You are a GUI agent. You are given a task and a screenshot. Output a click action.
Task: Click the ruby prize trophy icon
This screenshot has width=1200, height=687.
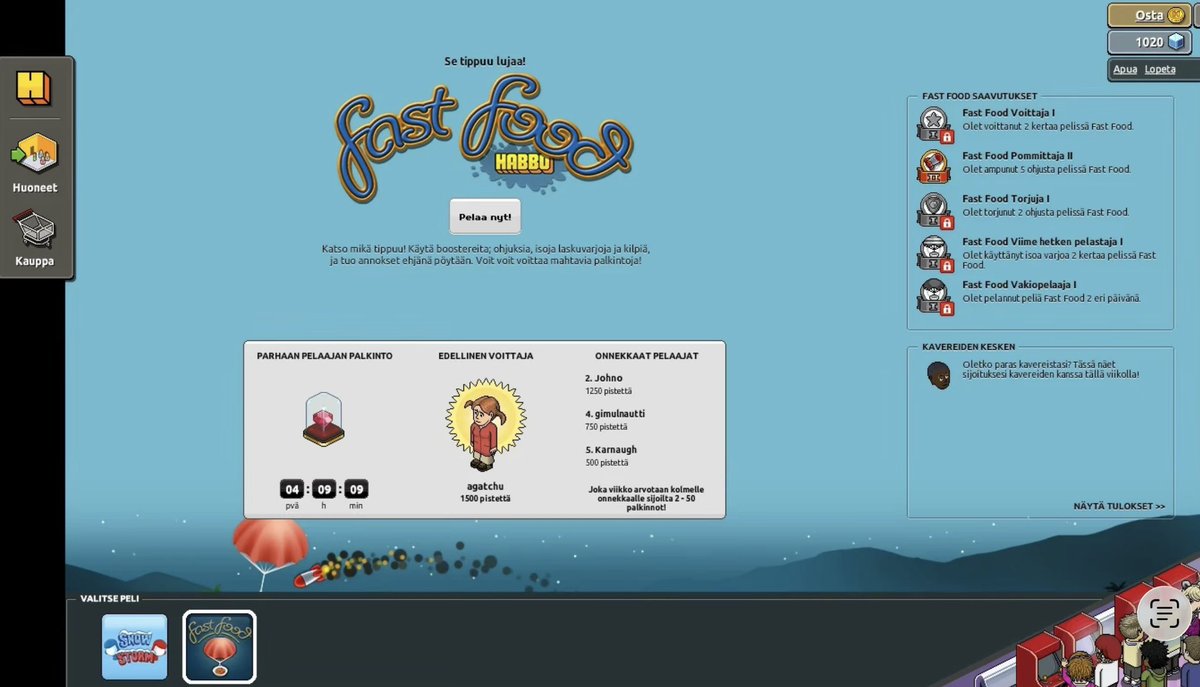click(324, 419)
